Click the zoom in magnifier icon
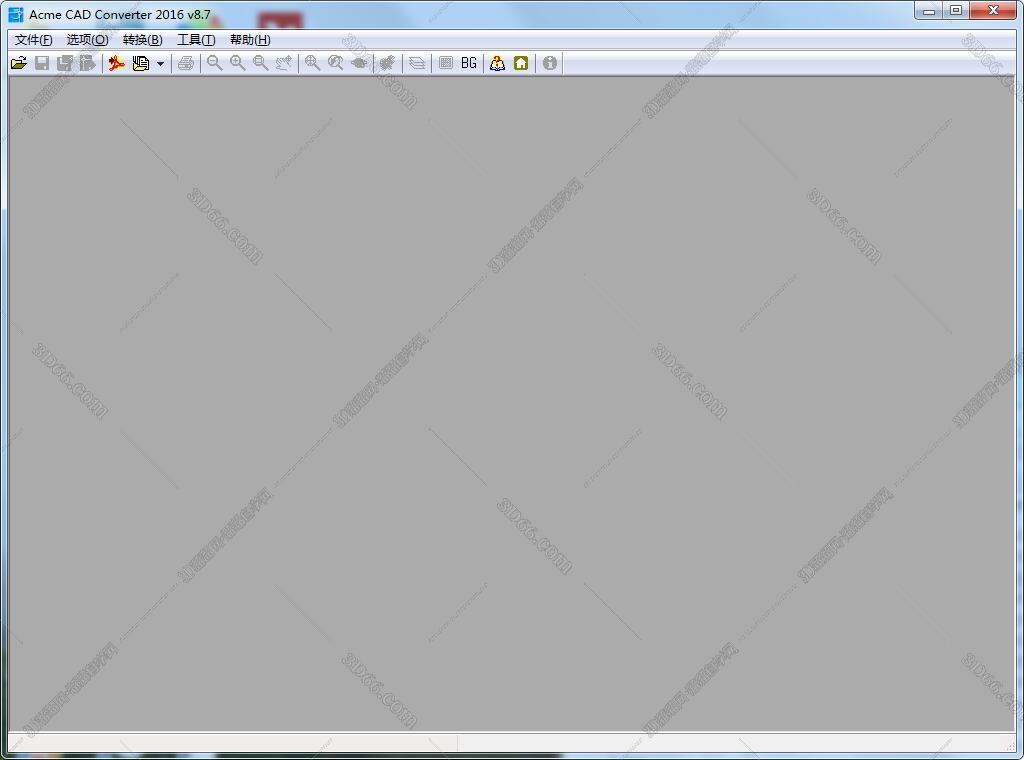The height and width of the screenshot is (760, 1024). pyautogui.click(x=237, y=63)
